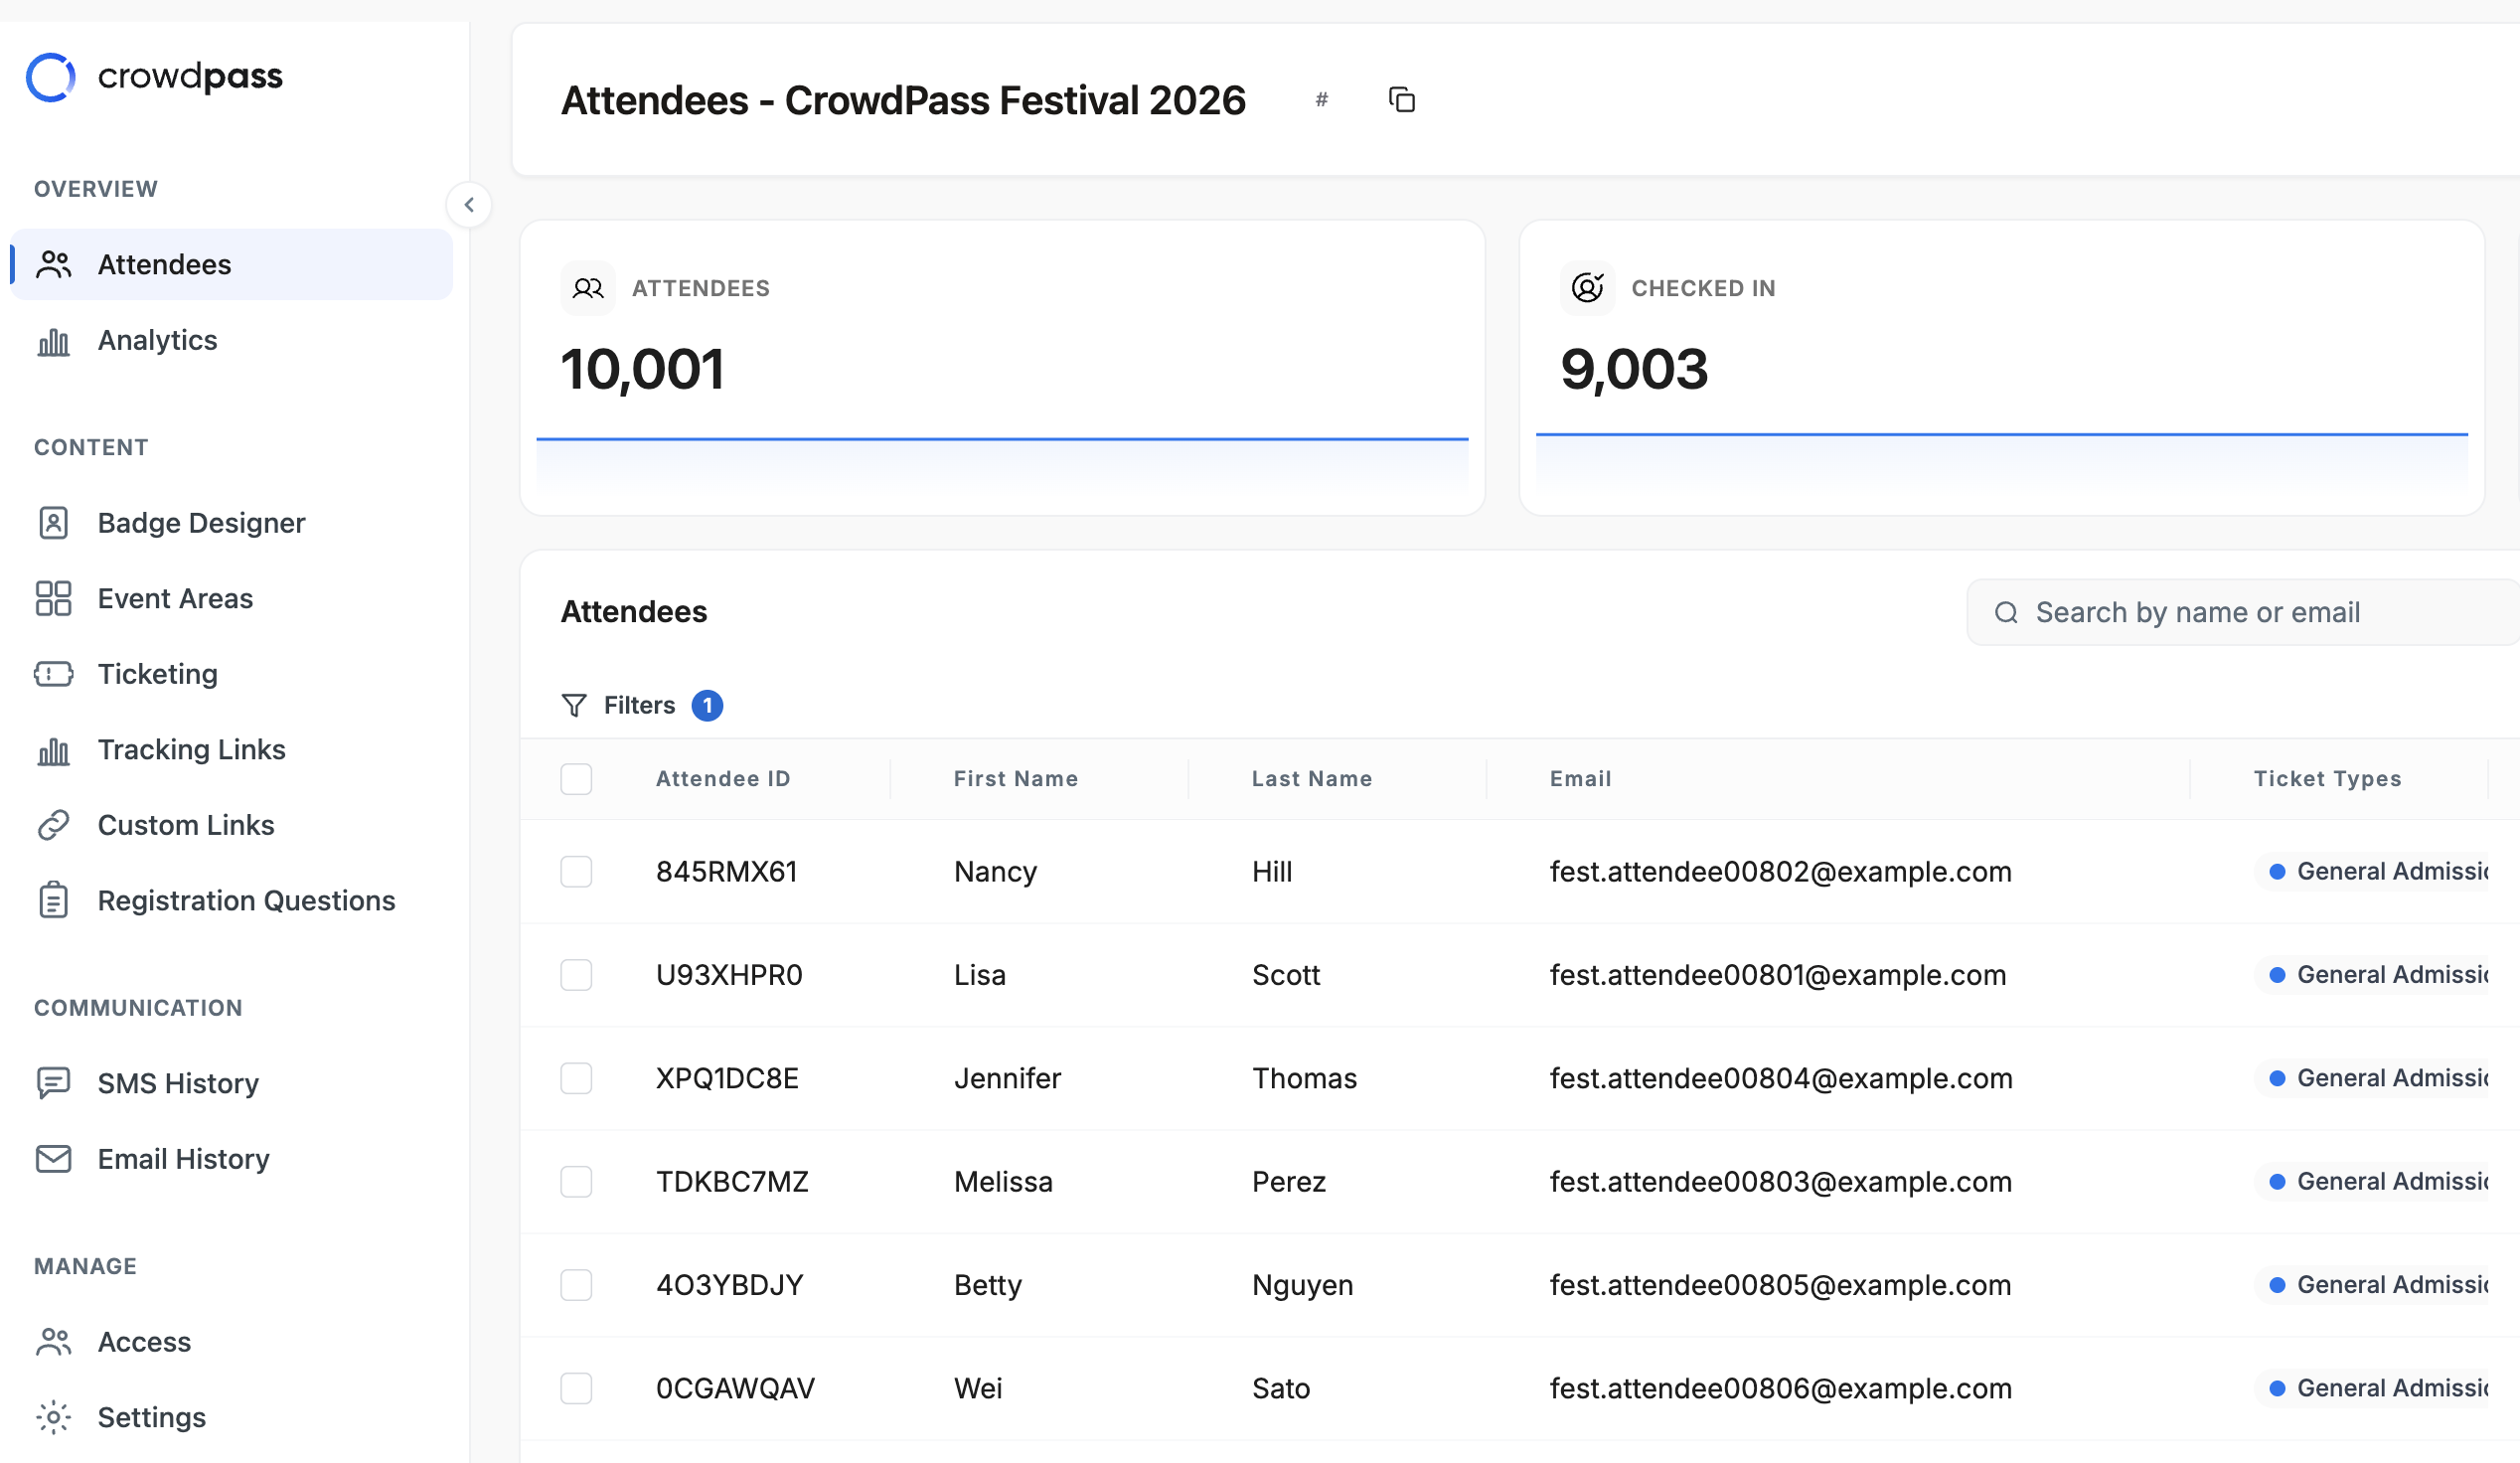This screenshot has height=1463, width=2520.
Task: Open Email History page
Action: click(231, 1159)
